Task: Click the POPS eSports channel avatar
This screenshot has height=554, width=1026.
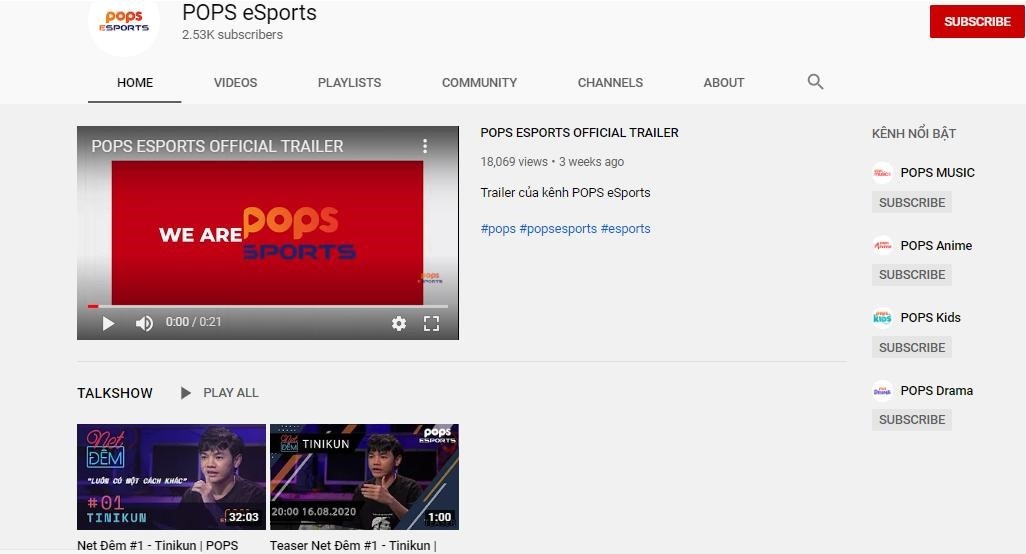Action: click(x=124, y=22)
